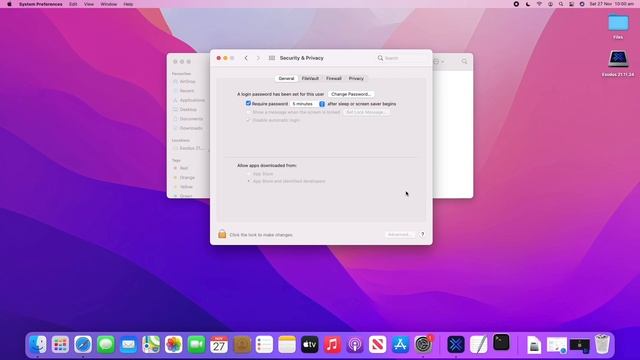Open Podcasts from the Dock
This screenshot has width=640, height=360.
click(355, 344)
